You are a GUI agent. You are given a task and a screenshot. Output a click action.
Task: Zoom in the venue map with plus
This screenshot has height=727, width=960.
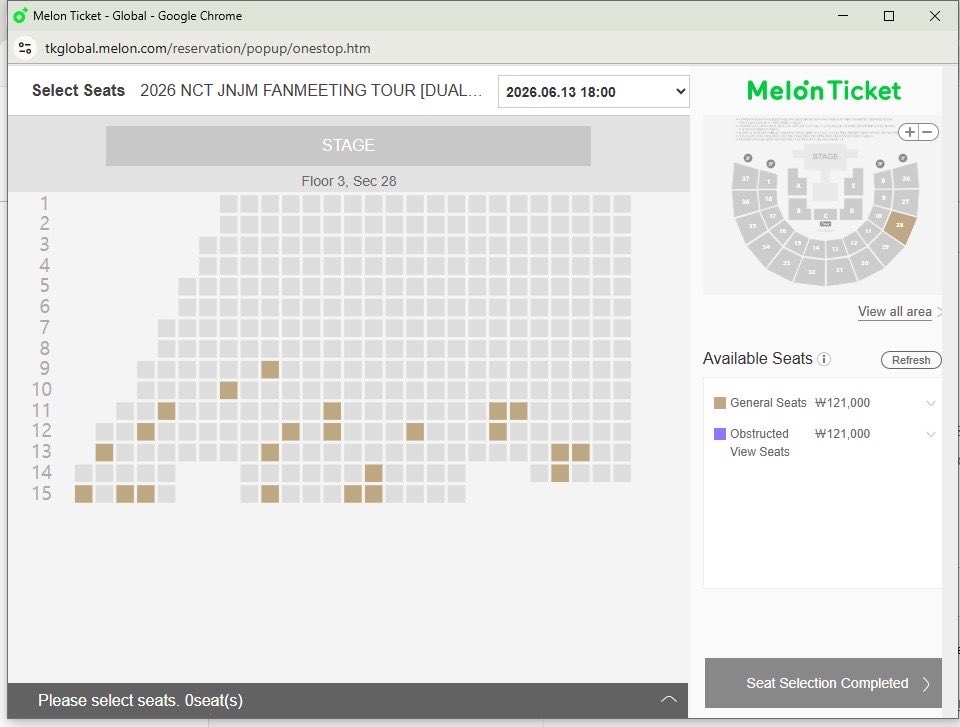(909, 132)
